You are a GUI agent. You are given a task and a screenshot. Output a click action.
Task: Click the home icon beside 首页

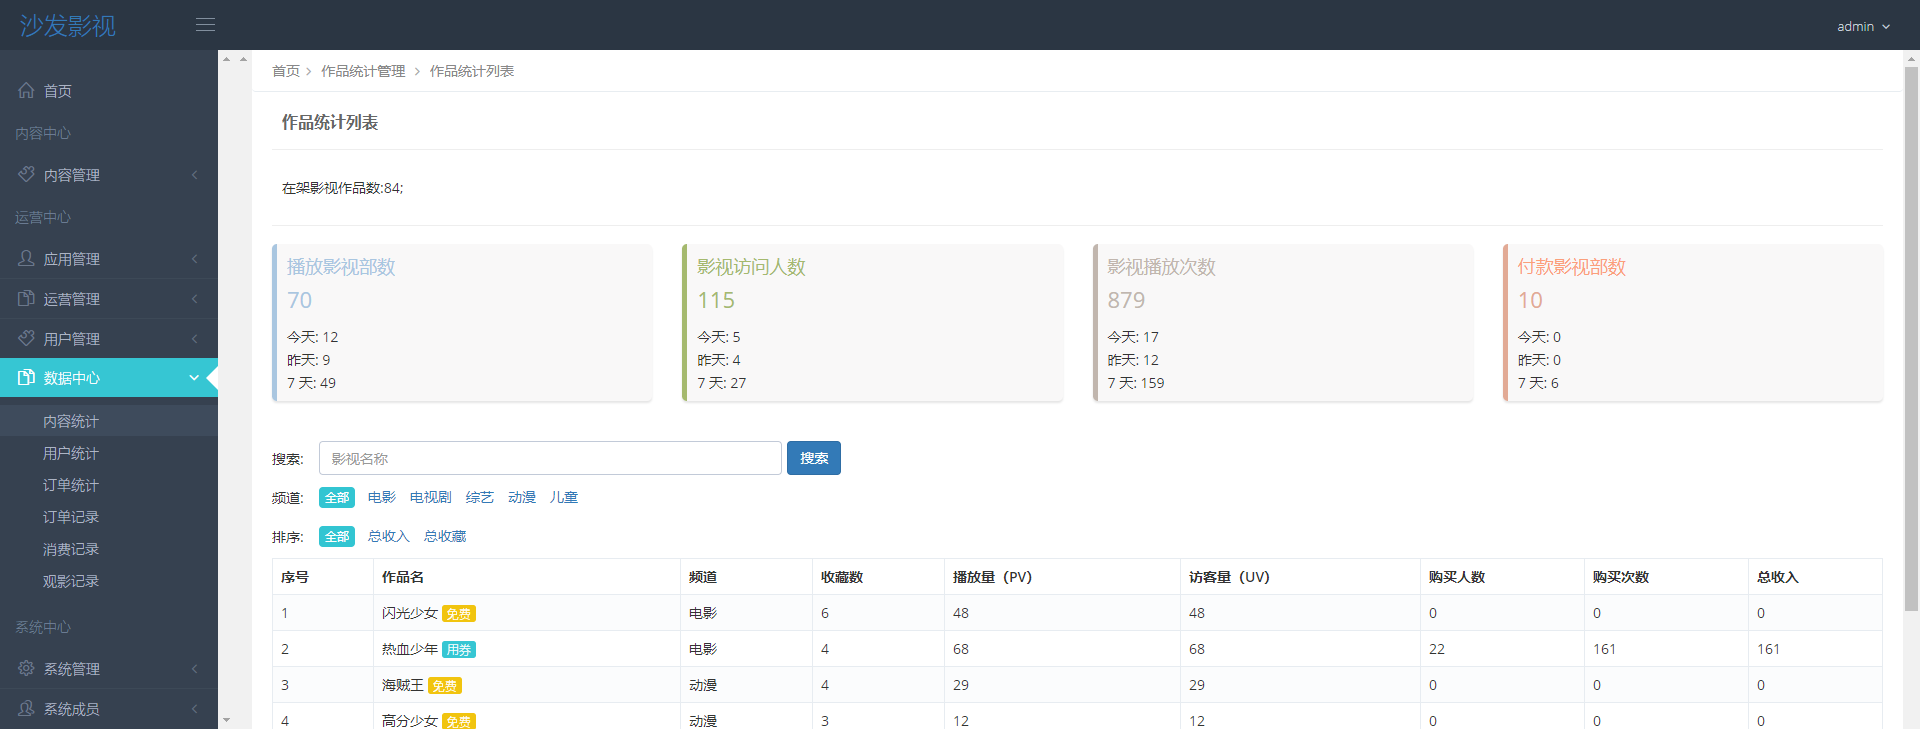click(x=26, y=90)
